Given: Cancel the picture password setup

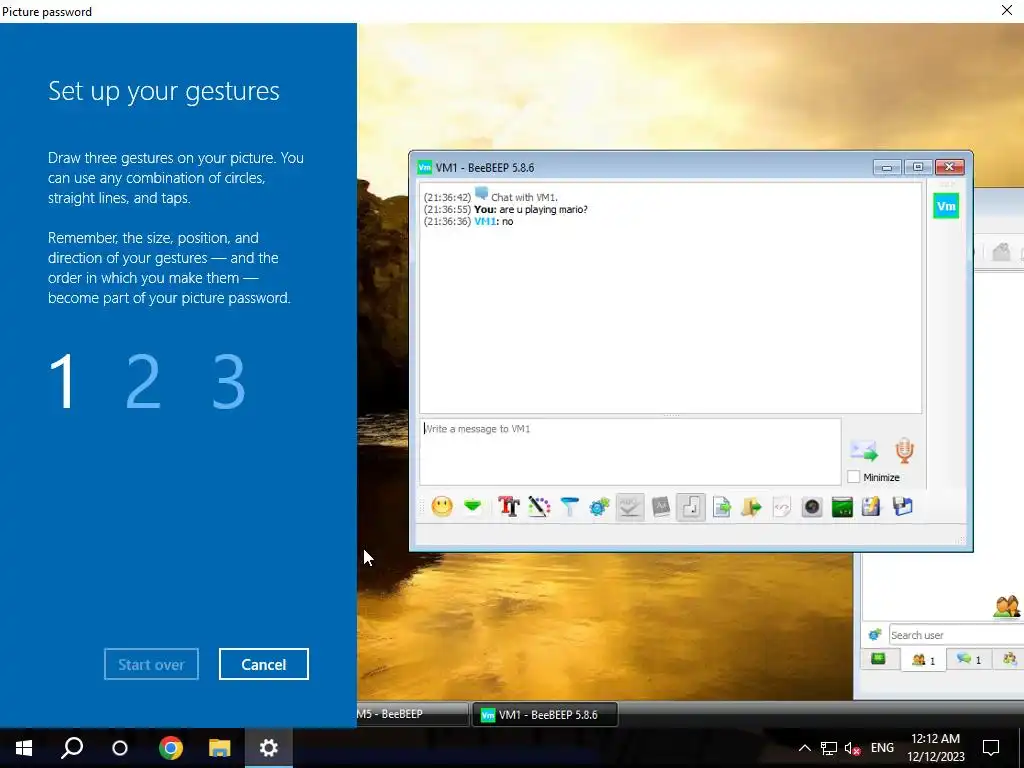Looking at the screenshot, I should click(x=264, y=664).
